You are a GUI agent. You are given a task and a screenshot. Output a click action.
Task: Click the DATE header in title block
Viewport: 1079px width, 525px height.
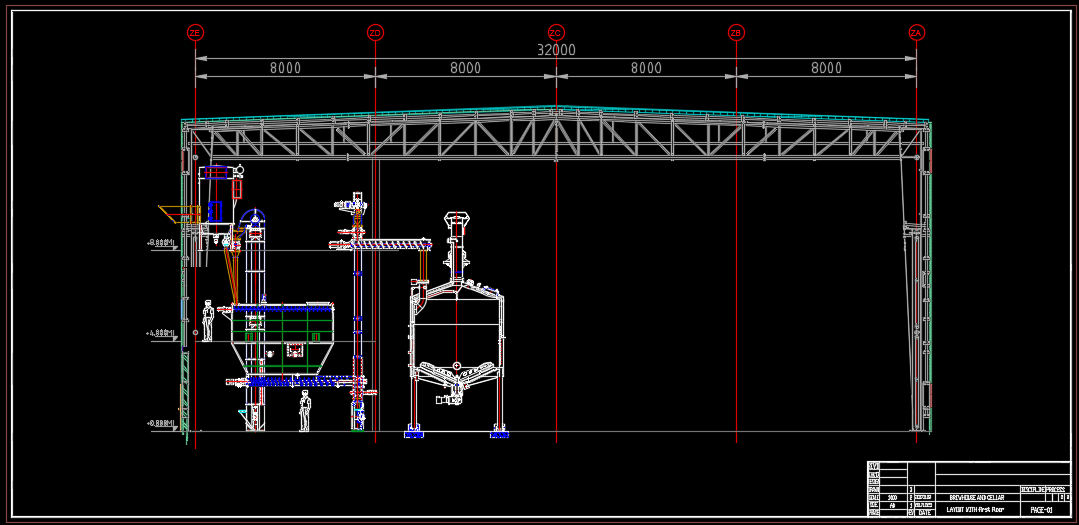(924, 513)
